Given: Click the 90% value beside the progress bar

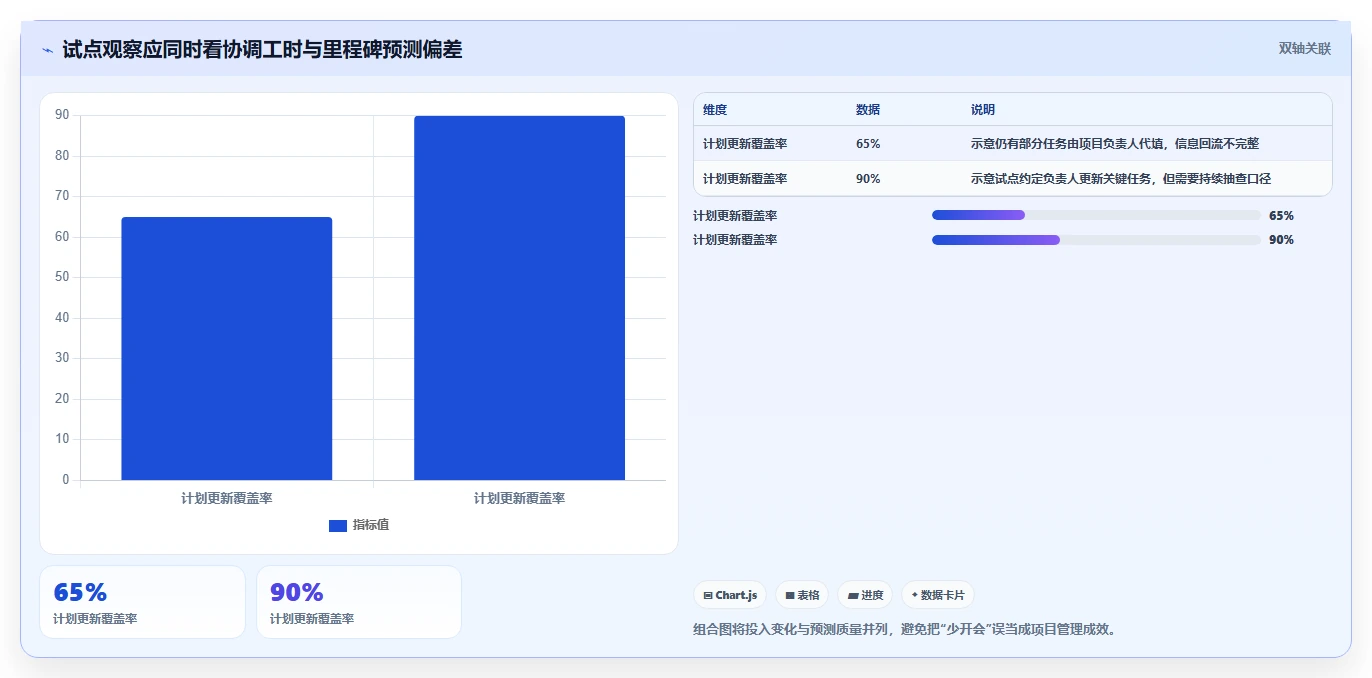Looking at the screenshot, I should tap(1281, 240).
